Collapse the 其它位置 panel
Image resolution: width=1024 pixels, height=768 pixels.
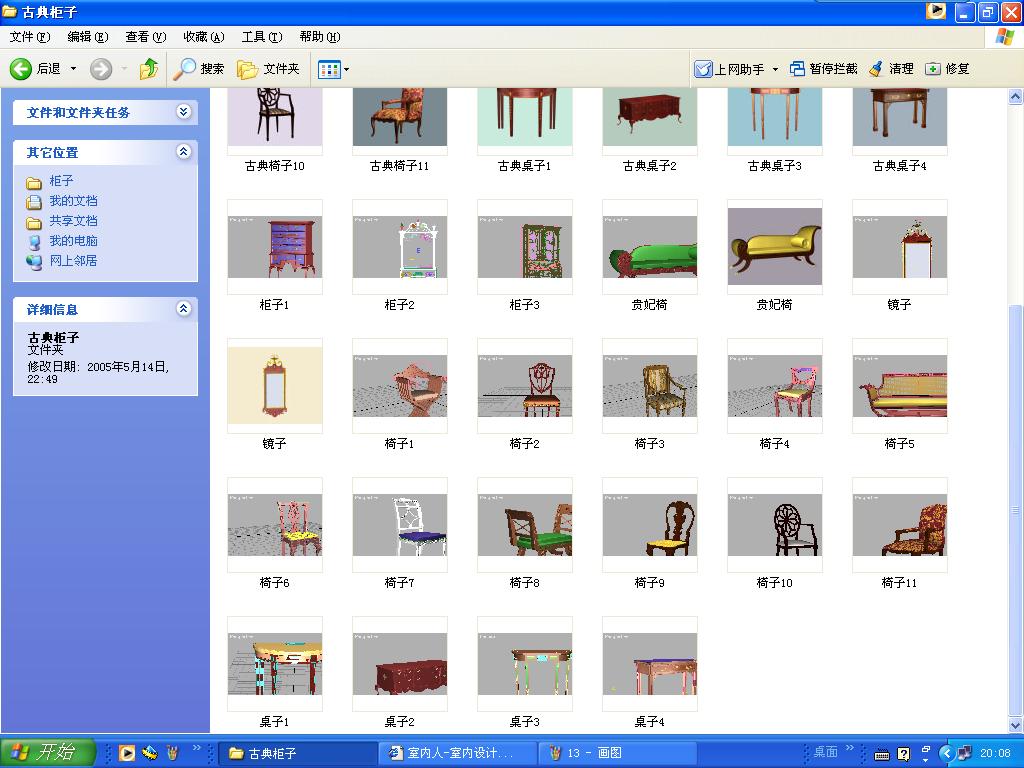tap(184, 152)
